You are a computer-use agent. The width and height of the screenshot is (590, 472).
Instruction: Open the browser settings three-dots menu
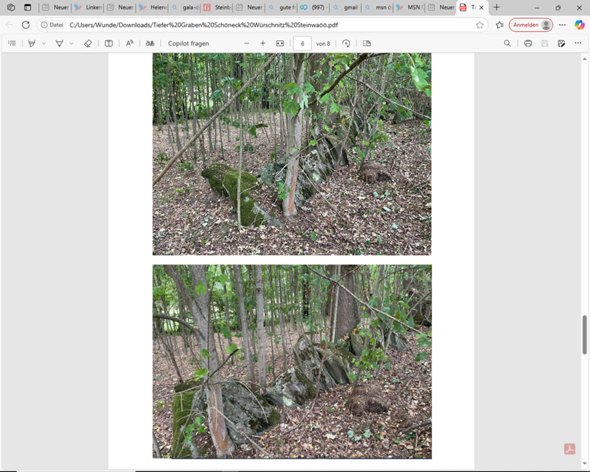point(562,25)
